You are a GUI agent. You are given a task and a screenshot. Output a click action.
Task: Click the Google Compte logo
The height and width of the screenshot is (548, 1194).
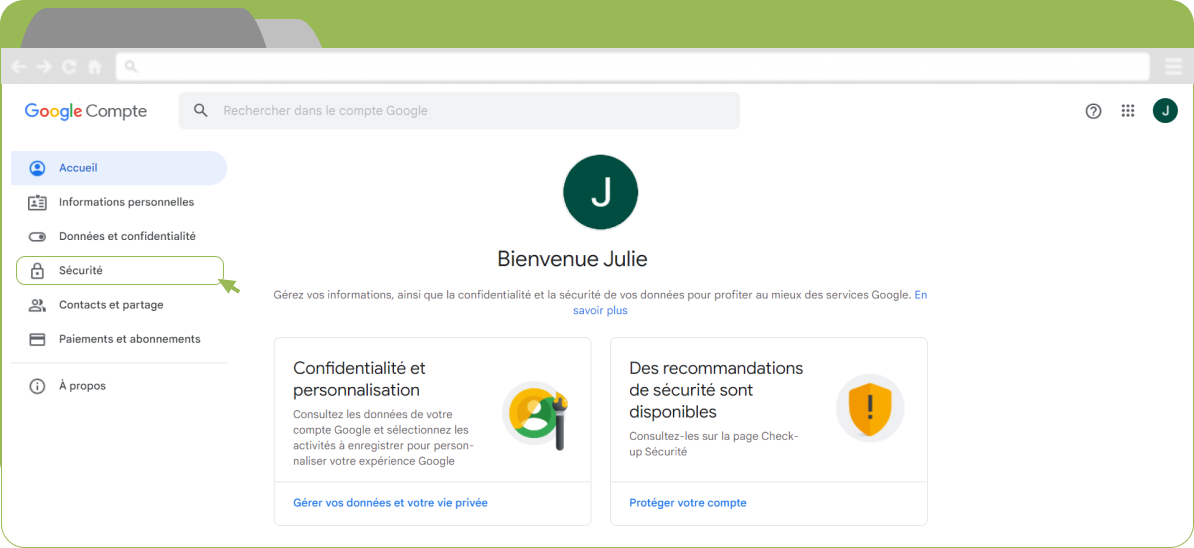(86, 111)
